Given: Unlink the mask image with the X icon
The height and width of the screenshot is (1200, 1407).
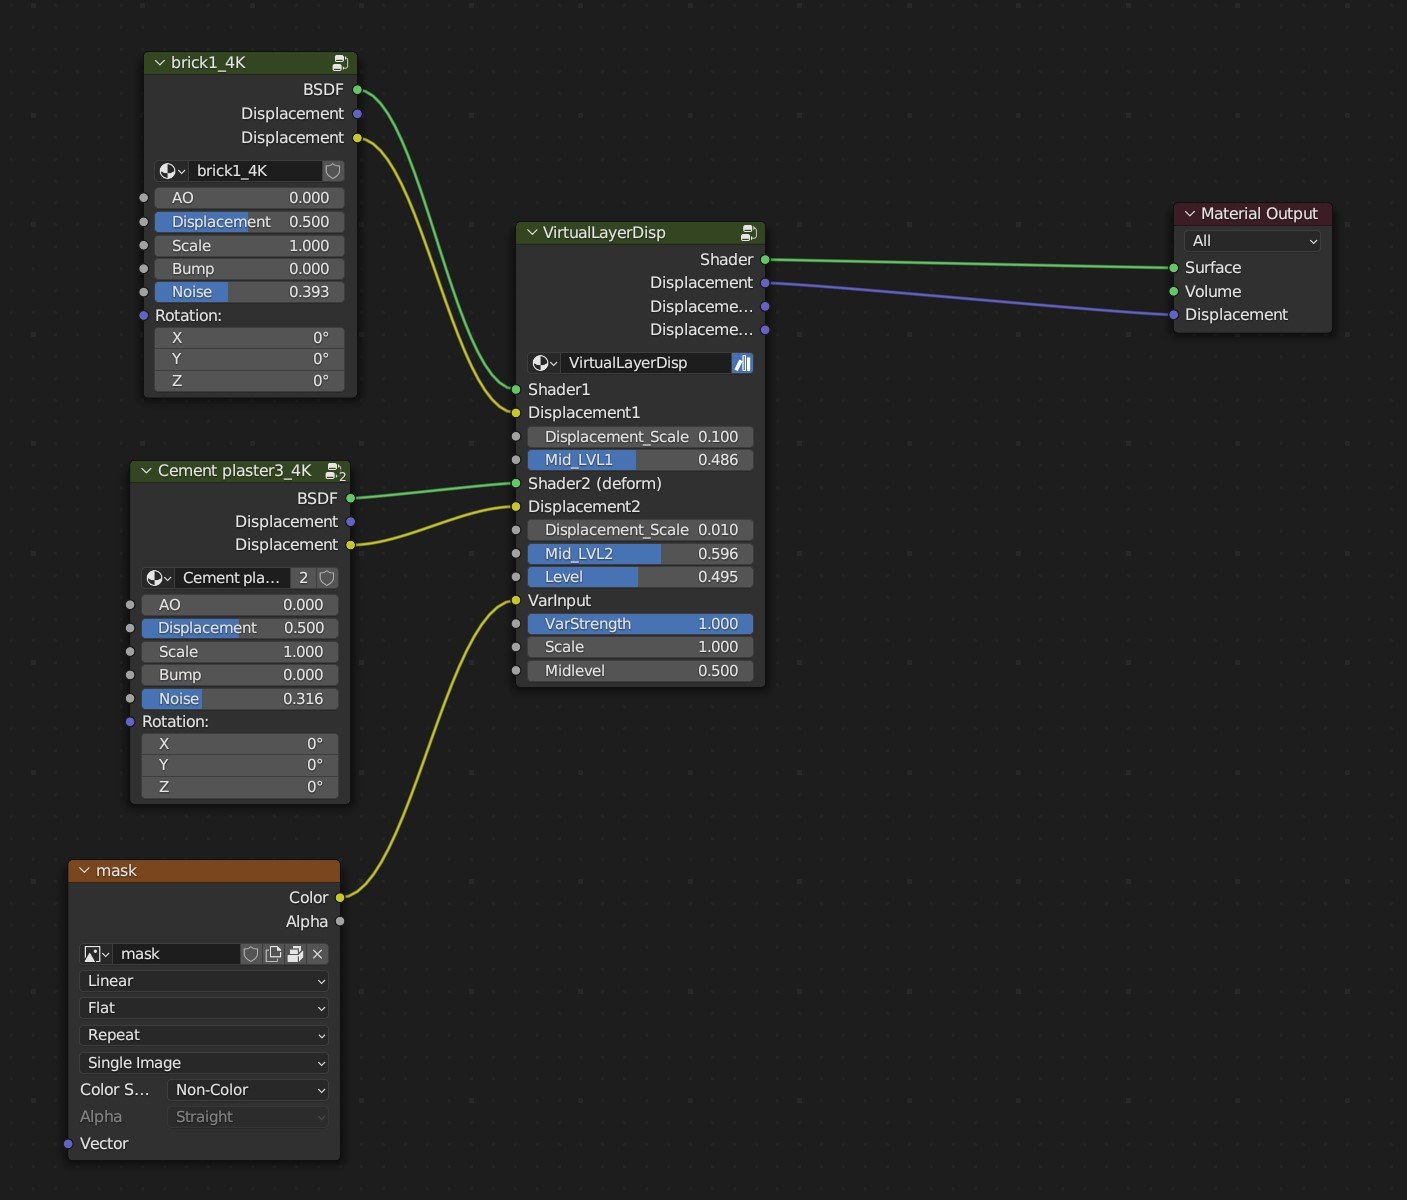Looking at the screenshot, I should [x=318, y=953].
